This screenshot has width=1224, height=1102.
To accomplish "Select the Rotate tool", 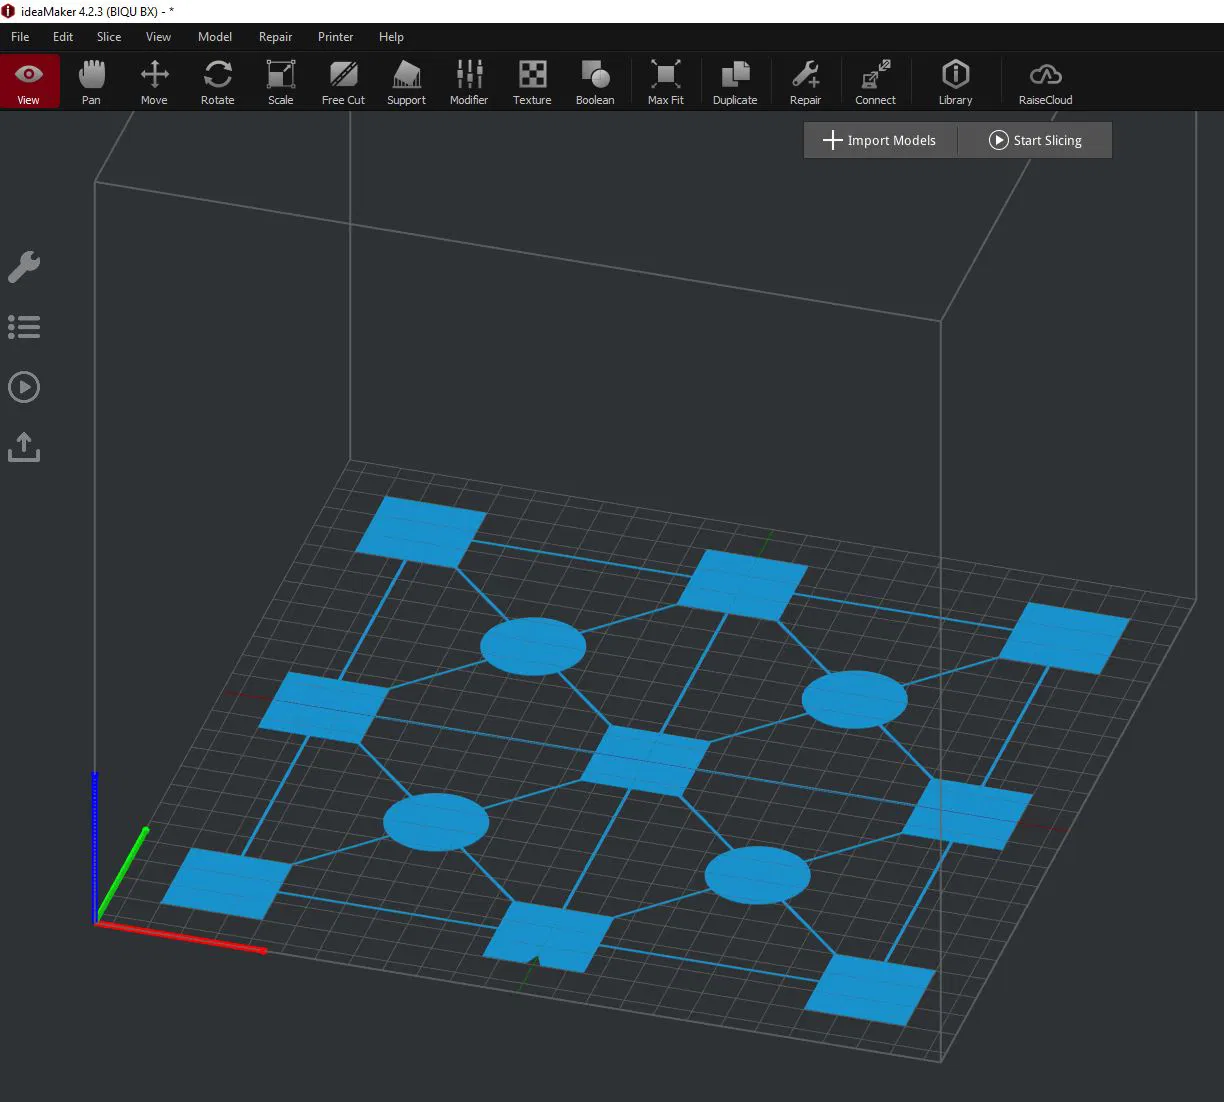I will point(217,81).
